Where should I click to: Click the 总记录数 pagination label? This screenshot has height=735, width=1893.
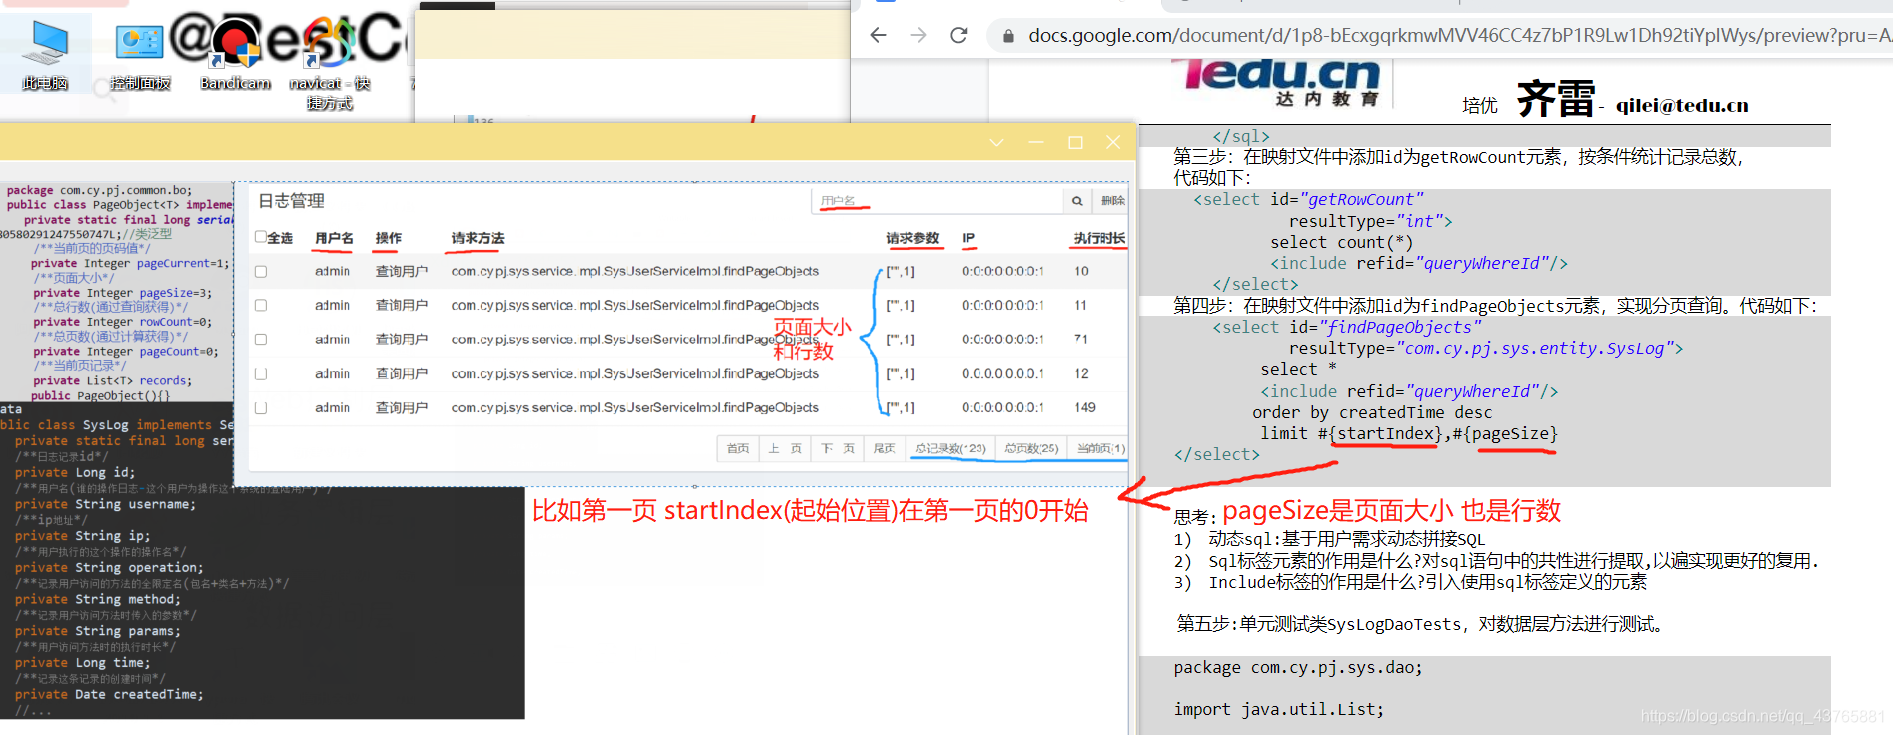(950, 449)
